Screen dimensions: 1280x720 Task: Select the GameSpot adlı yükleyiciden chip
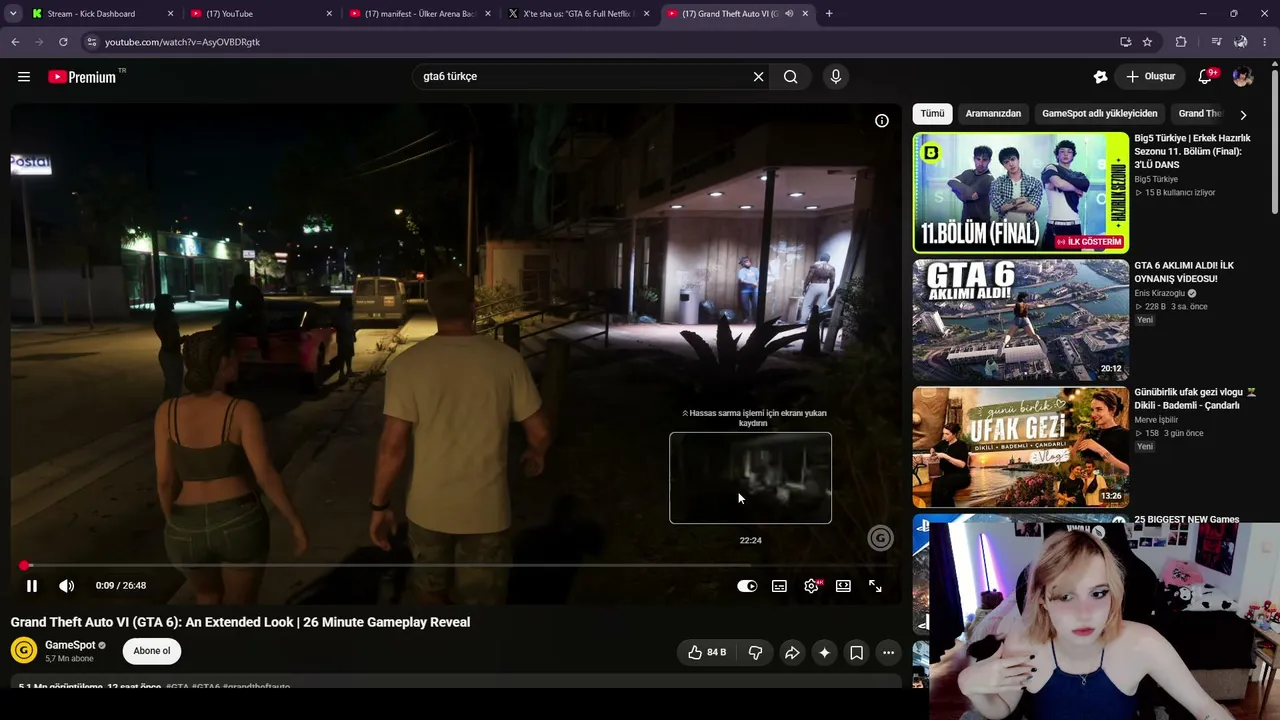pos(1100,114)
